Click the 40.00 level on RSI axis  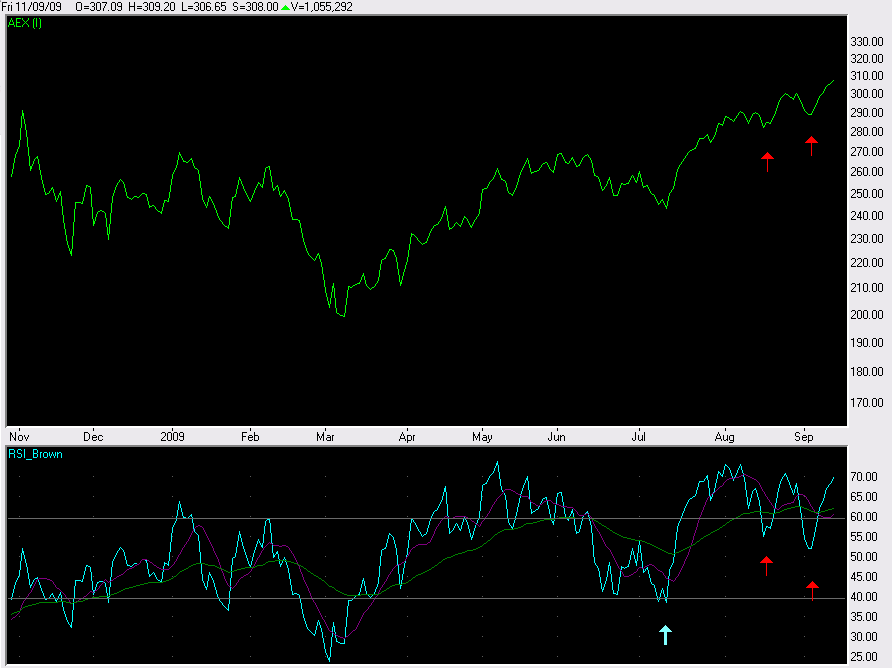coord(862,597)
